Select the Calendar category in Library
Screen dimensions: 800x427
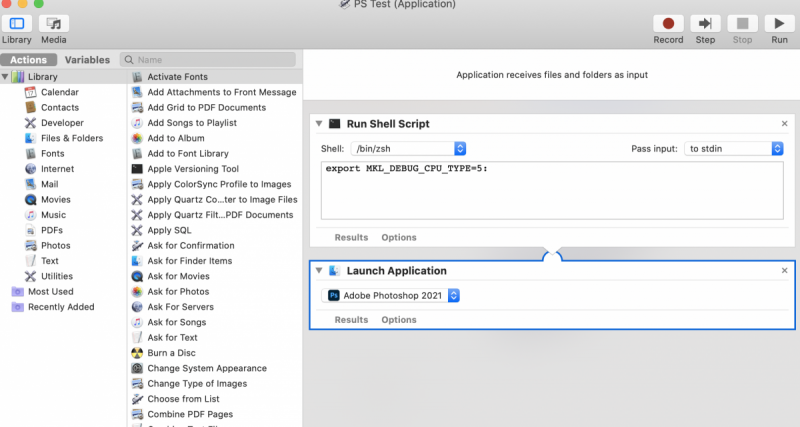(59, 92)
